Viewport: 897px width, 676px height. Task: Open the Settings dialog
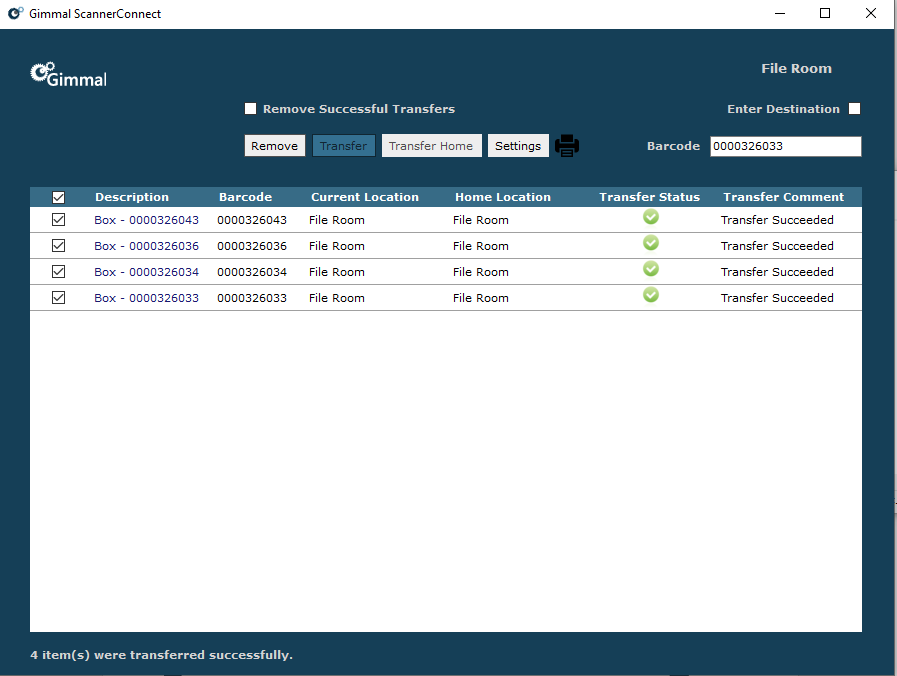[x=518, y=146]
